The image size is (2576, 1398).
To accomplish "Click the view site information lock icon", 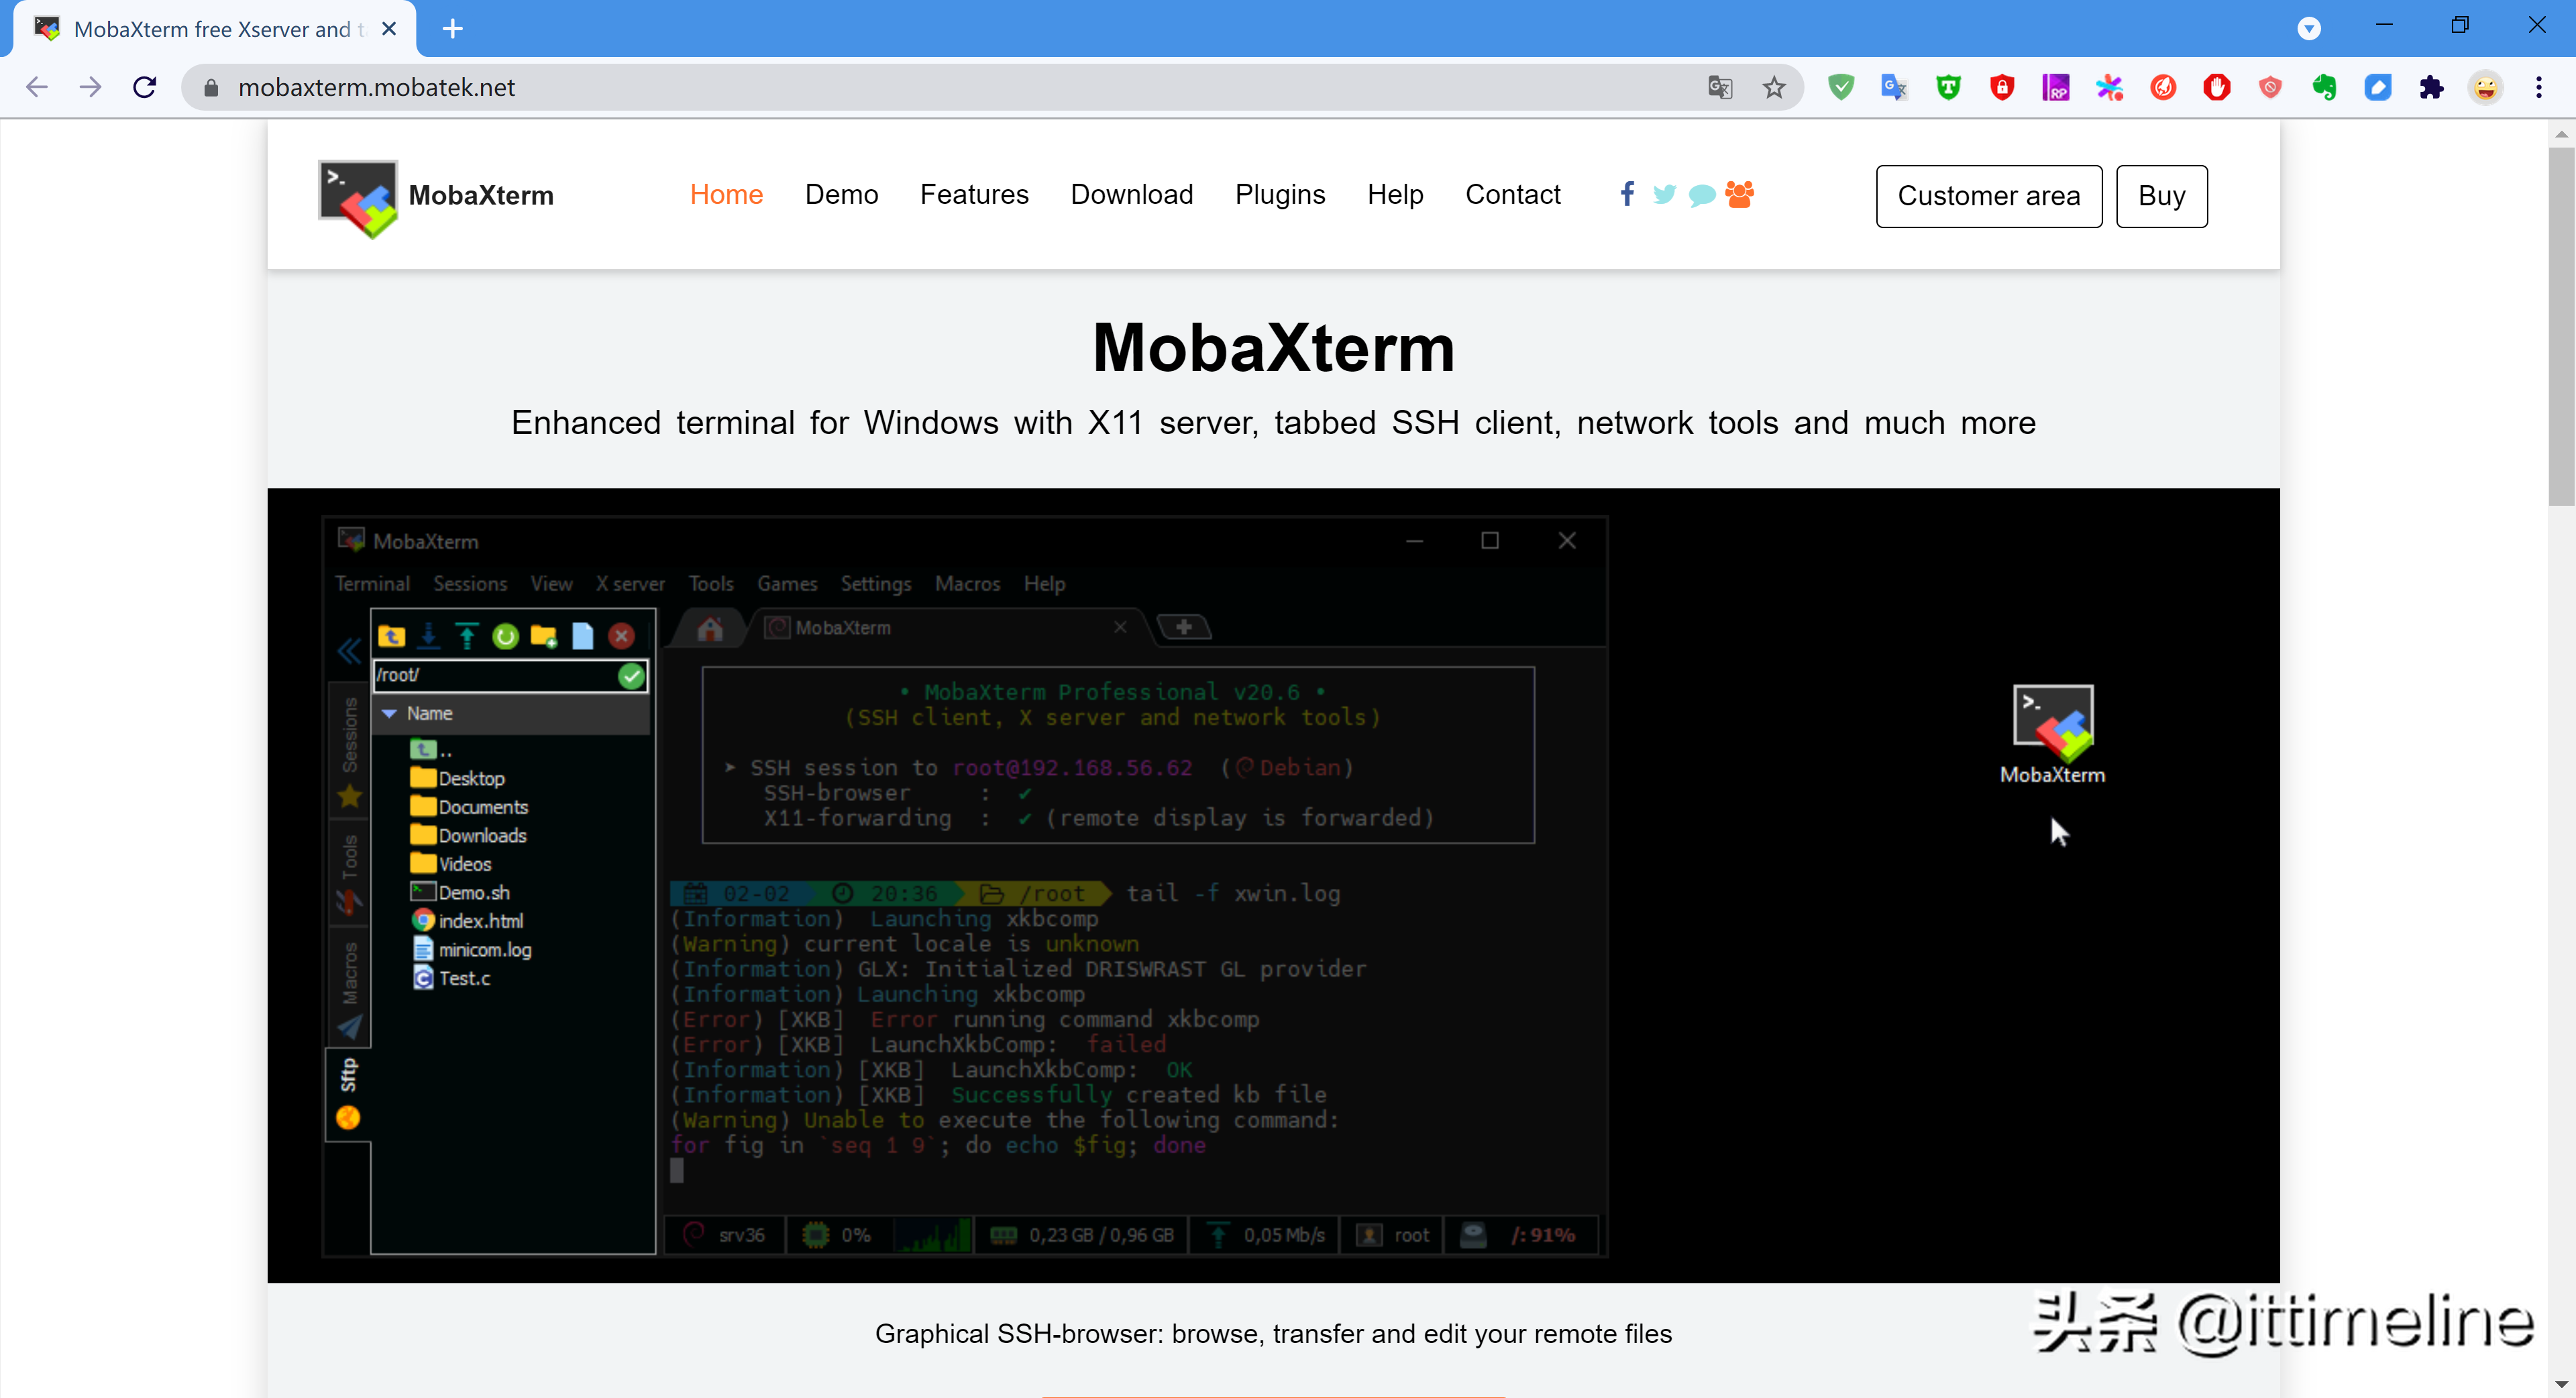I will [210, 87].
